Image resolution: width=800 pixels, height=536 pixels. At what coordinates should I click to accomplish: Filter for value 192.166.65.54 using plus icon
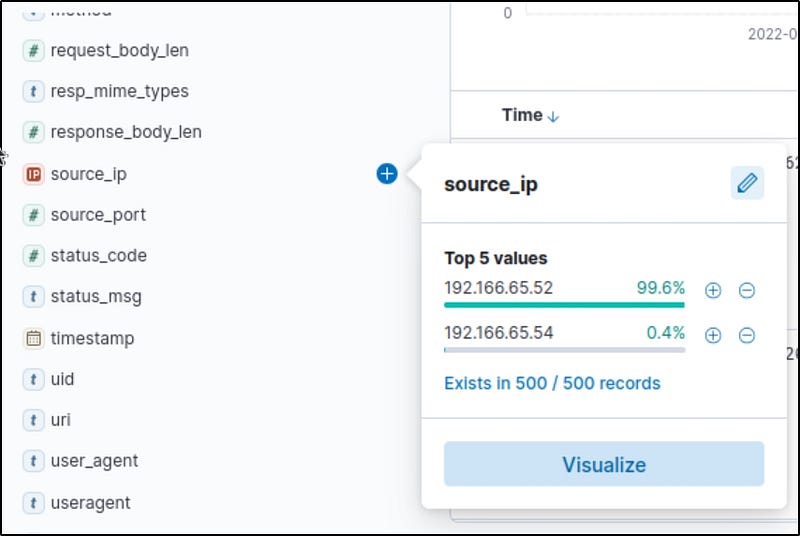tap(713, 335)
